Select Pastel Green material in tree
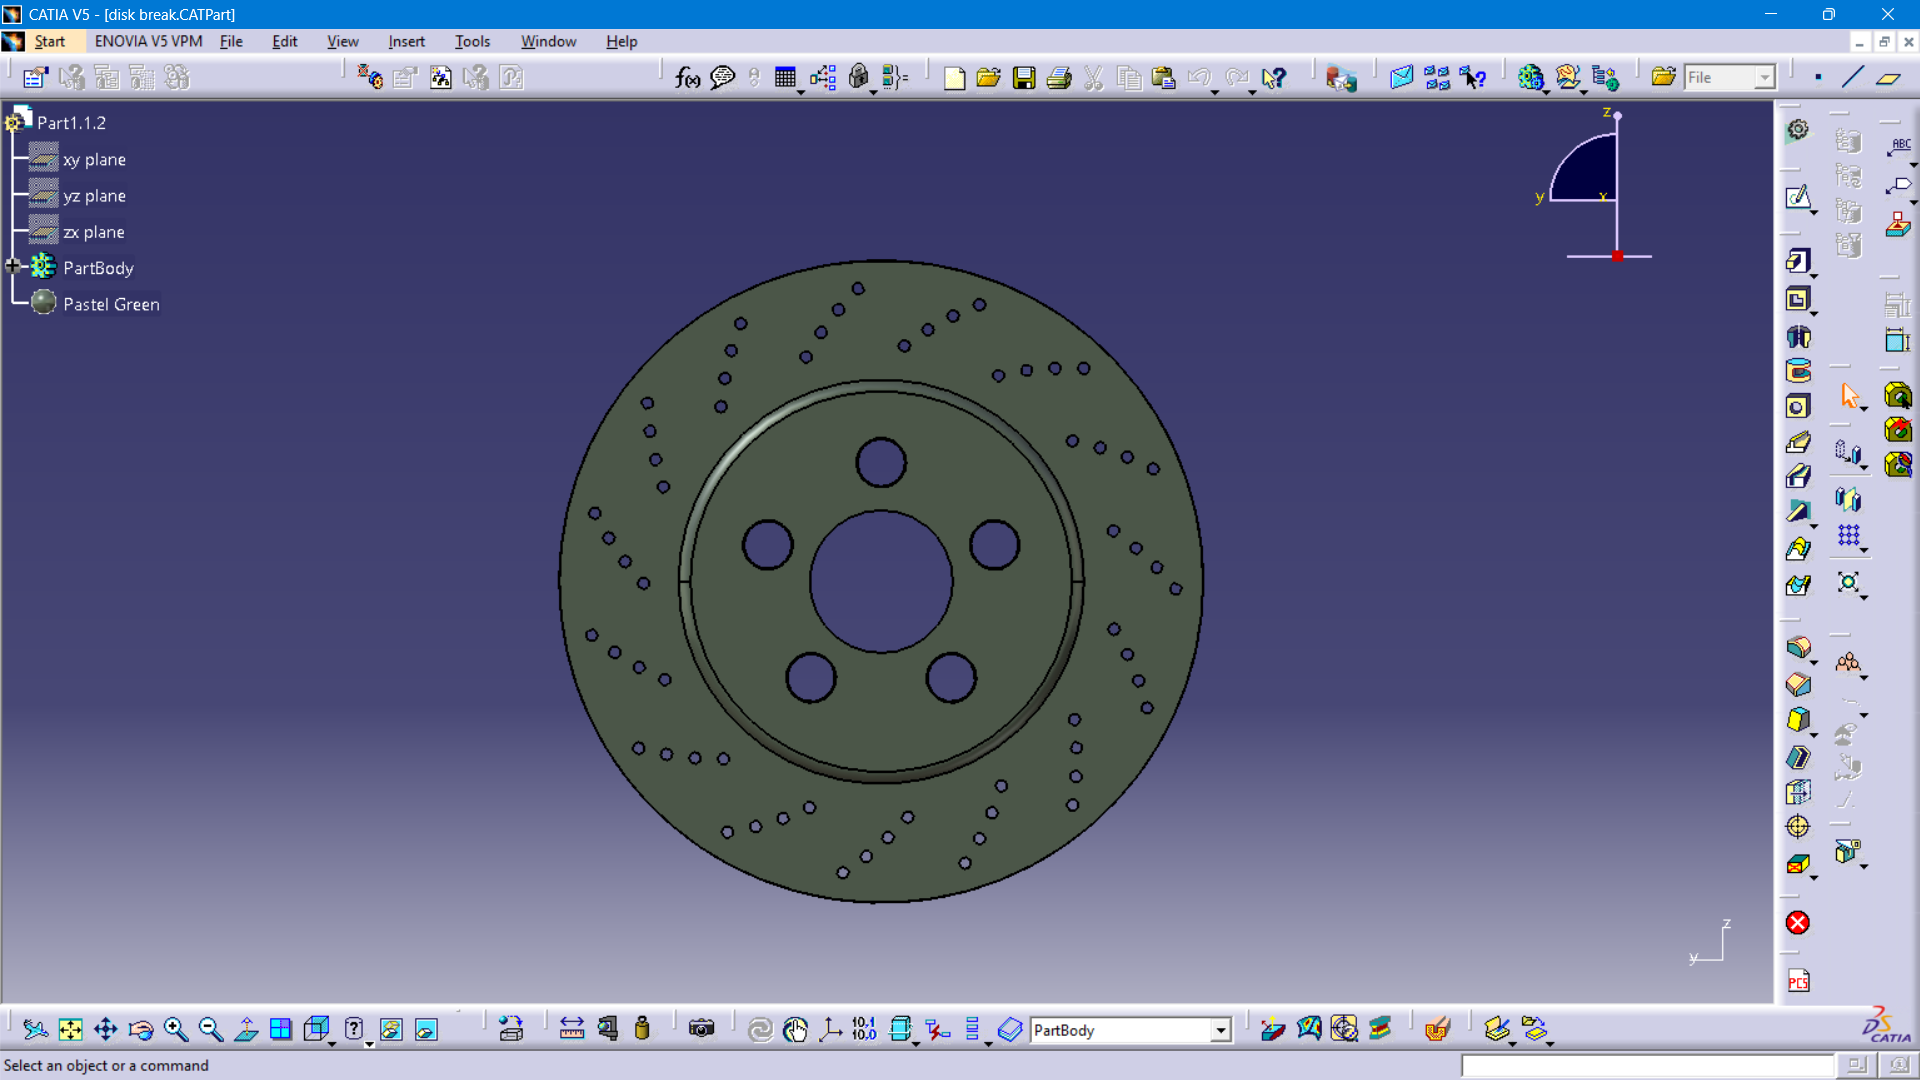The width and height of the screenshot is (1920, 1080). [110, 304]
